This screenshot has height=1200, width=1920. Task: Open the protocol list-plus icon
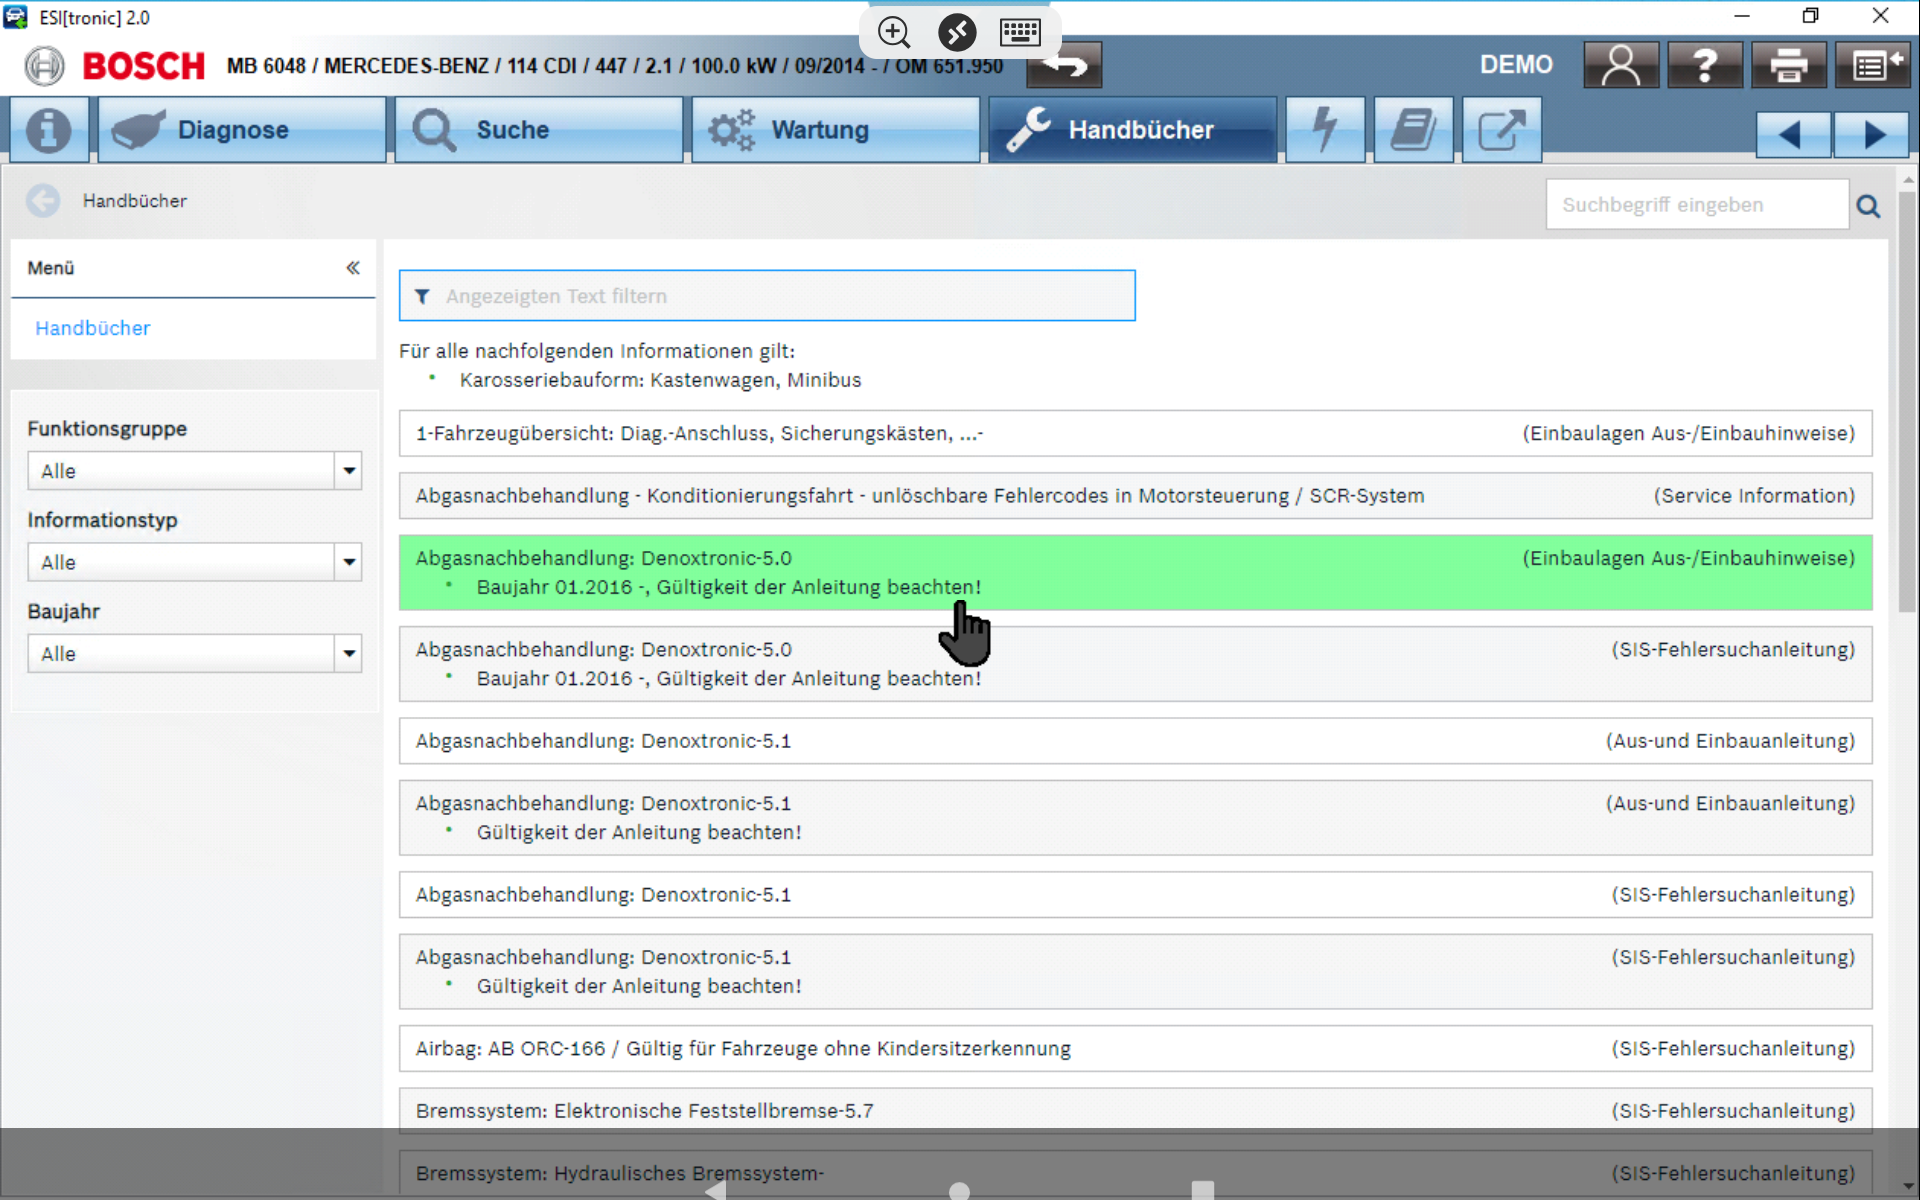point(1872,65)
